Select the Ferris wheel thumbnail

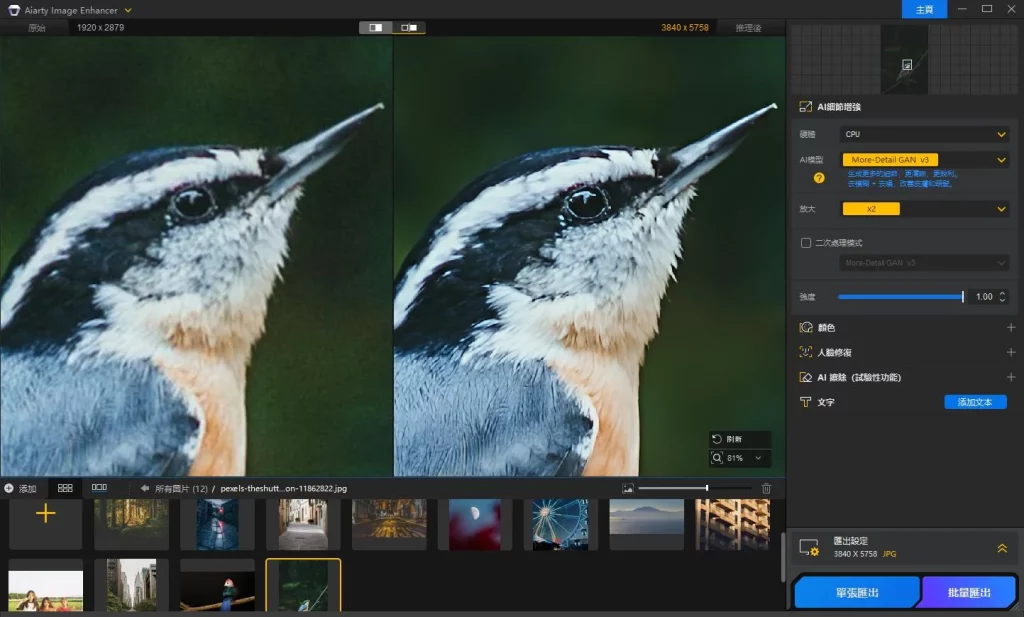click(560, 524)
